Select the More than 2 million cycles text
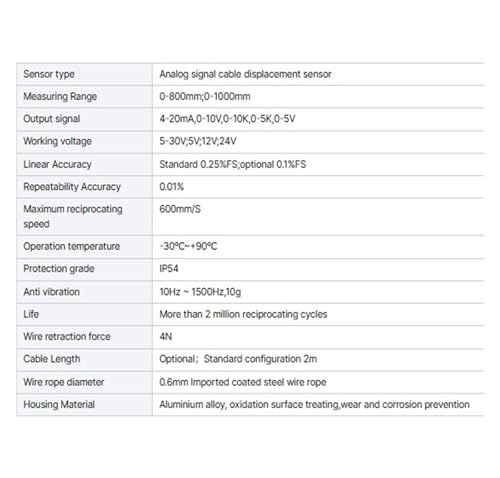 click(243, 314)
